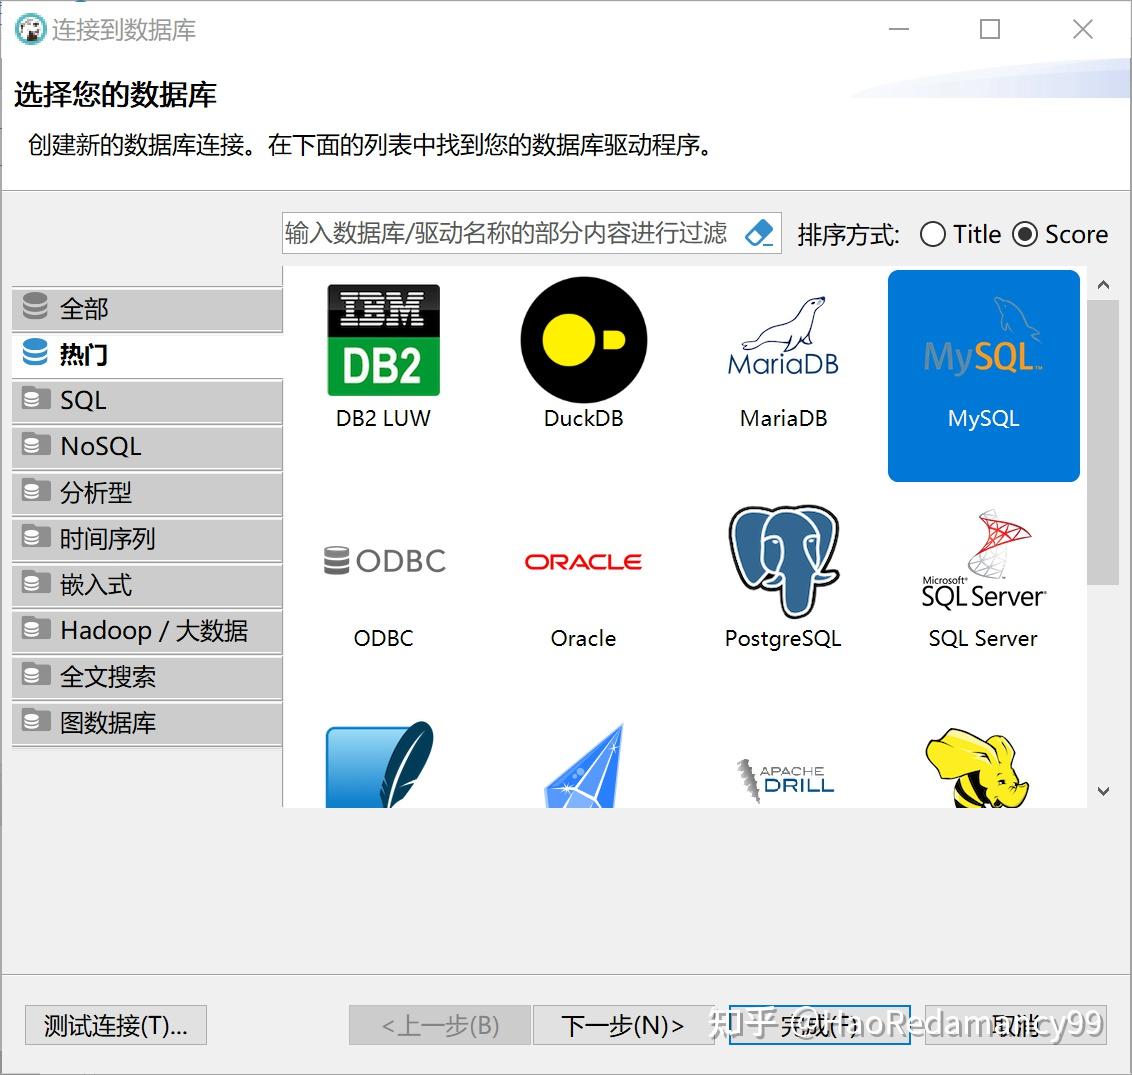This screenshot has width=1132, height=1075.
Task: Click the 下一步(N) button
Action: (621, 1025)
